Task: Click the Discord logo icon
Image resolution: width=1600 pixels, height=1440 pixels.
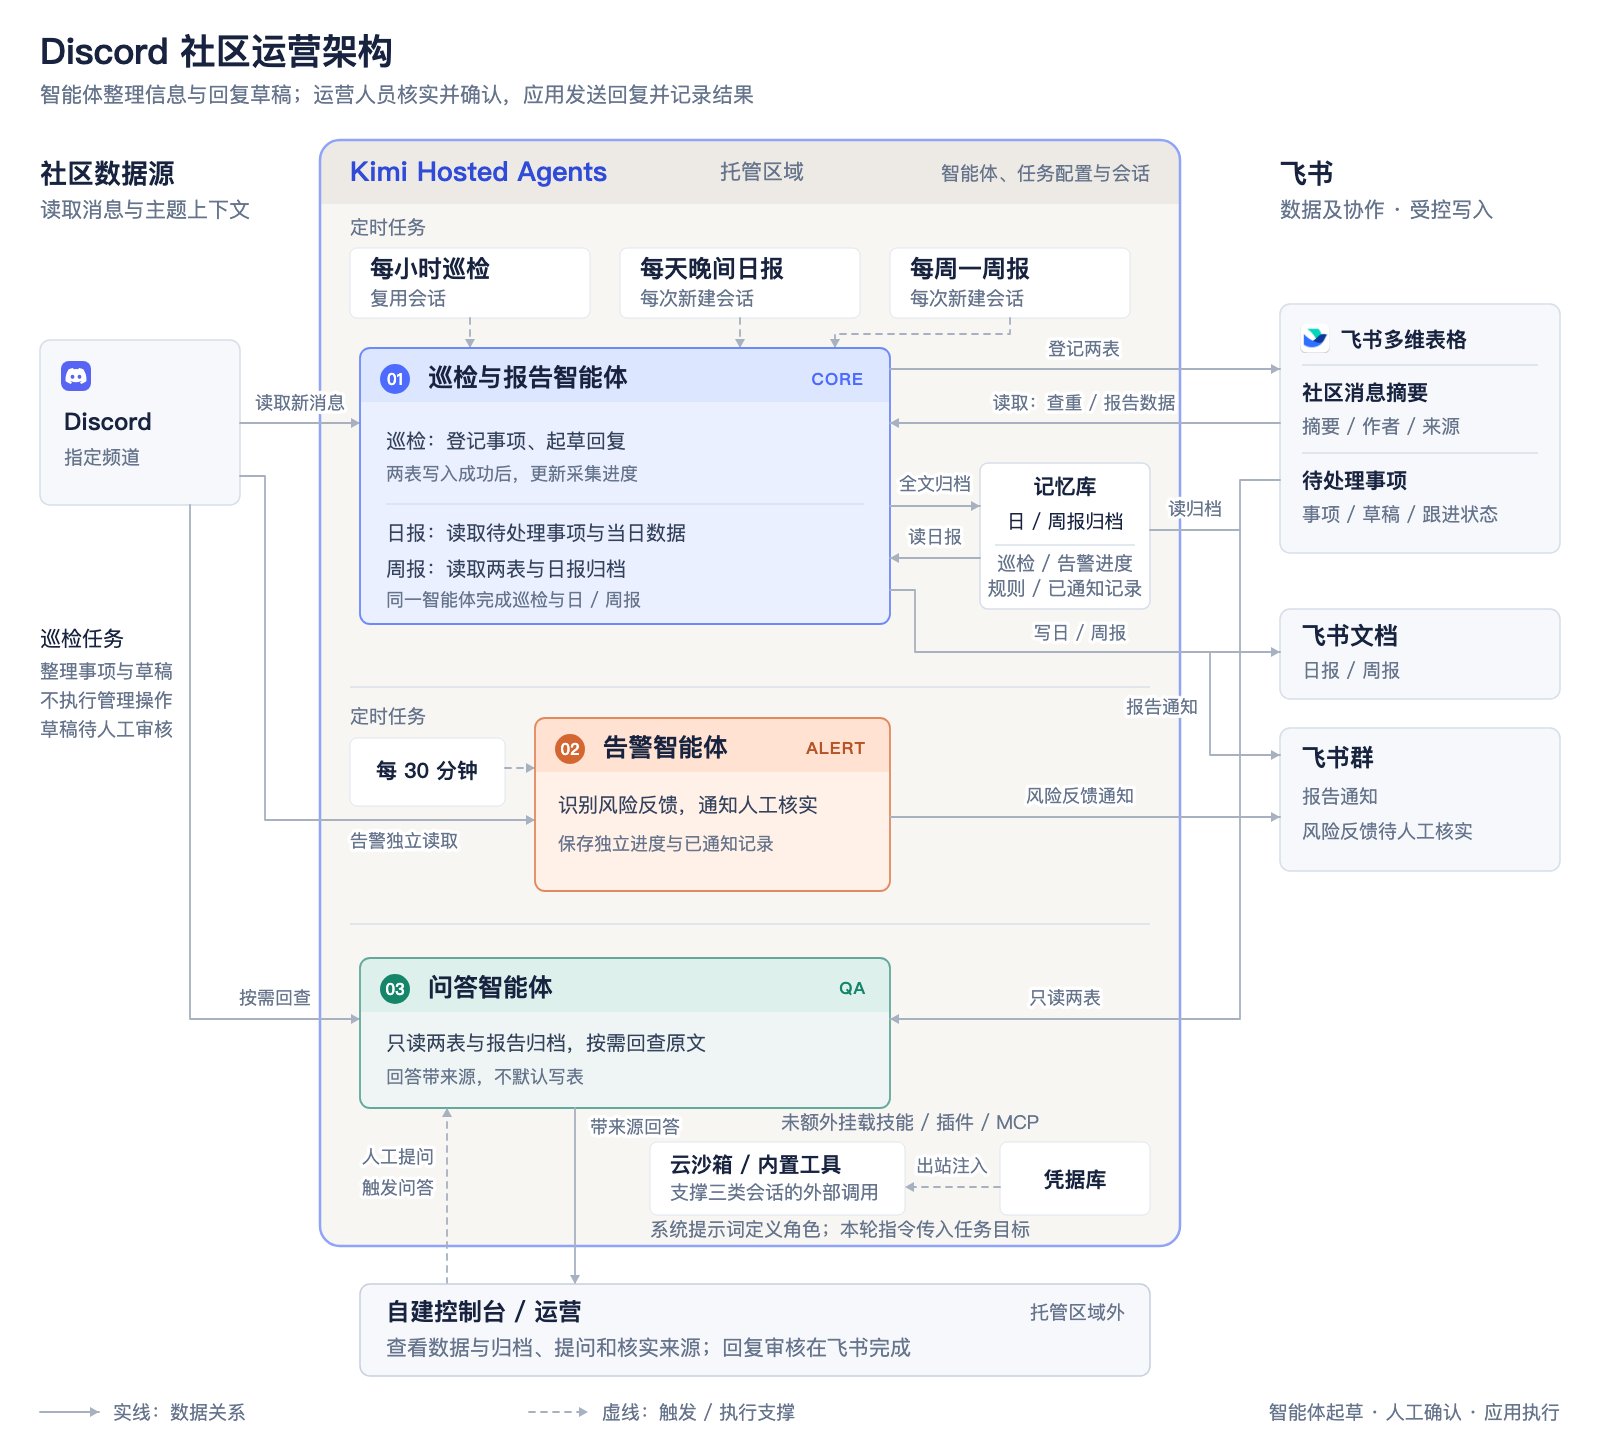Action: pos(76,376)
